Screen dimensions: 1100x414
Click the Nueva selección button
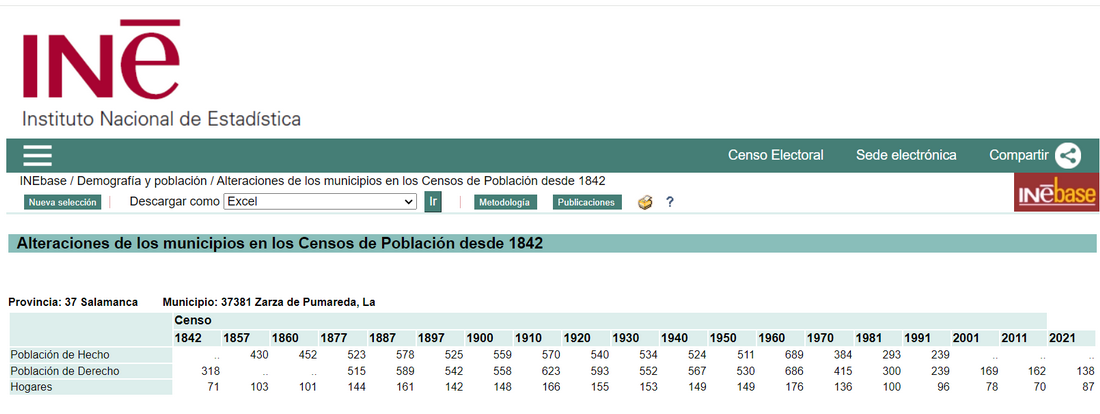(x=63, y=202)
